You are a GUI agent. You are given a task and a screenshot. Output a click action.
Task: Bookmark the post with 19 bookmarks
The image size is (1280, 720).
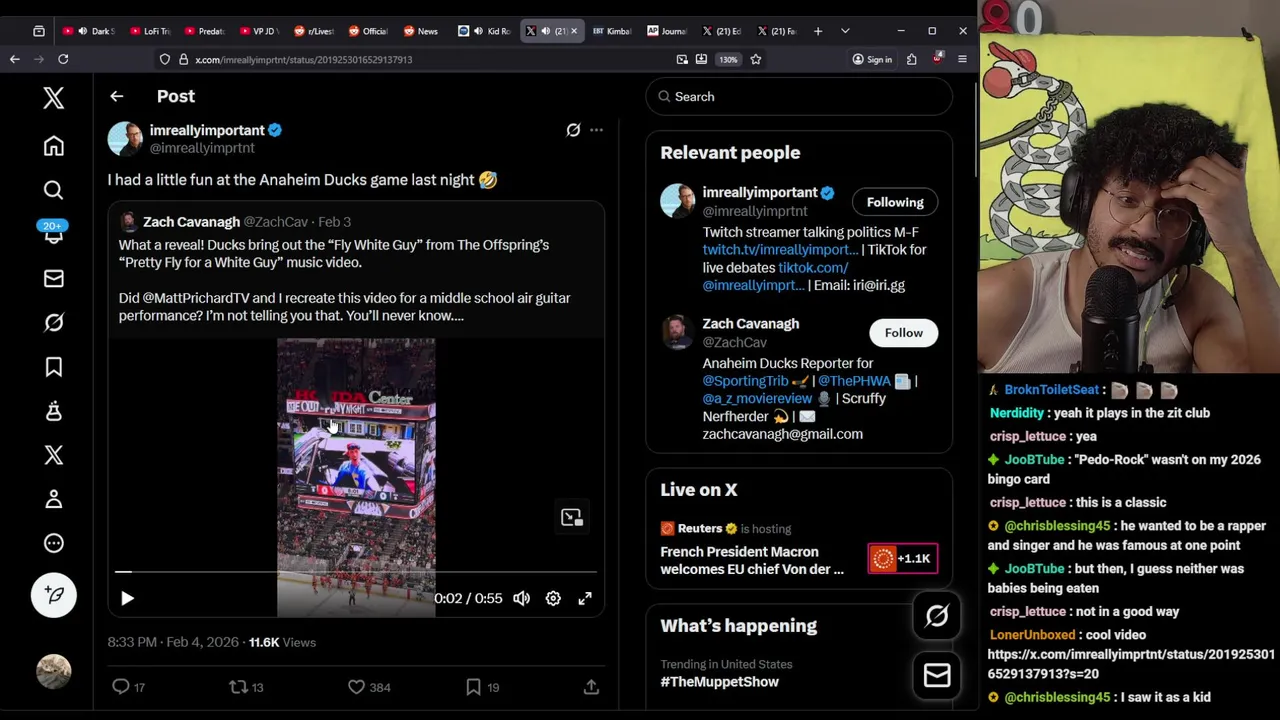(483, 687)
